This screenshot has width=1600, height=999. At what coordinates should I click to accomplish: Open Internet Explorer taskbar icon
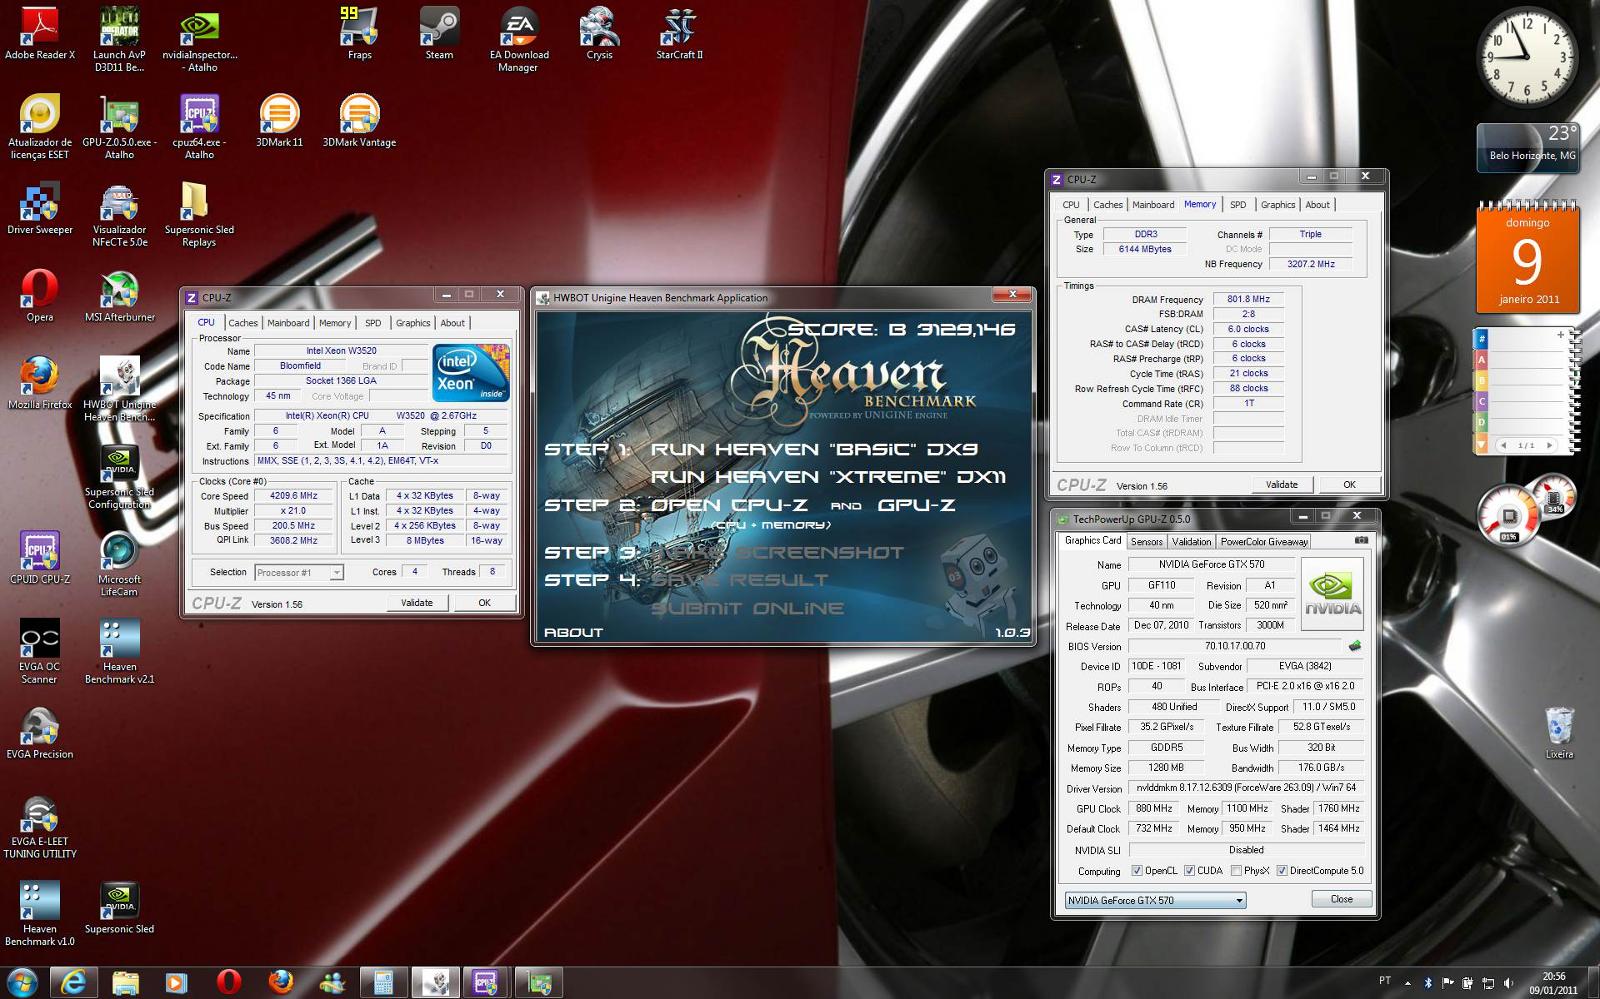[73, 983]
